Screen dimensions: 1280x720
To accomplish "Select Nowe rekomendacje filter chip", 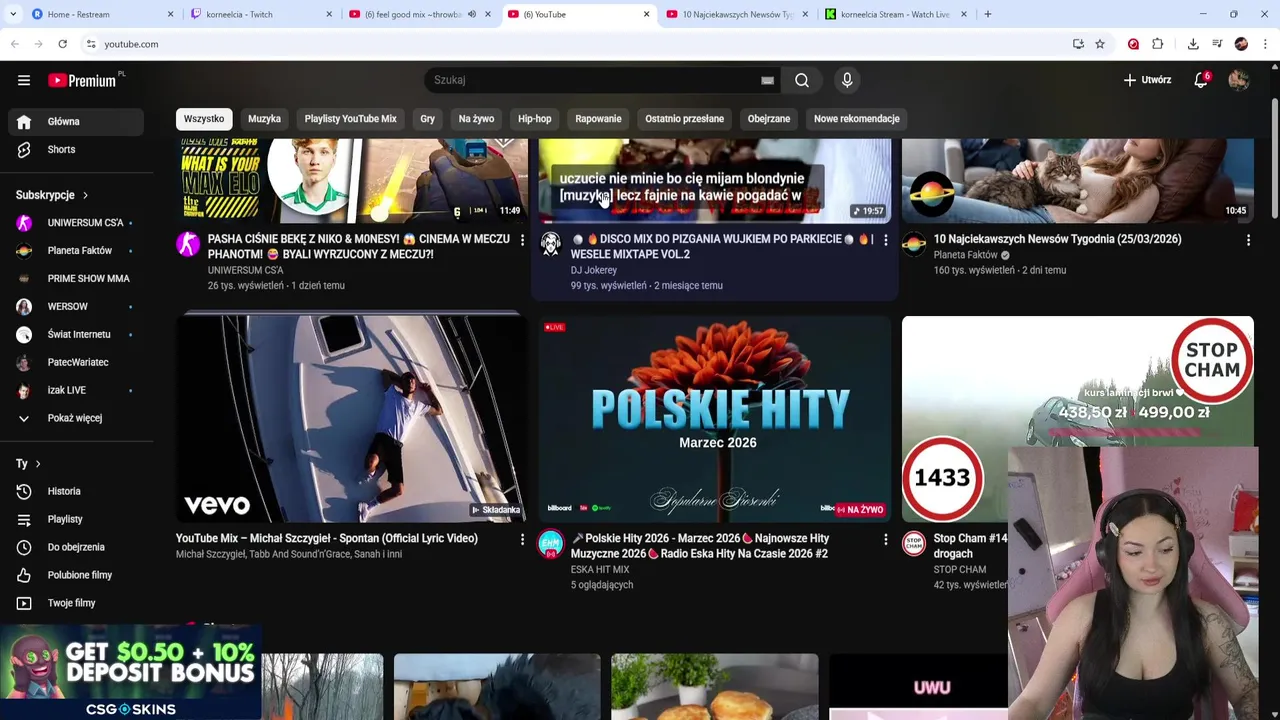I will coord(856,118).
